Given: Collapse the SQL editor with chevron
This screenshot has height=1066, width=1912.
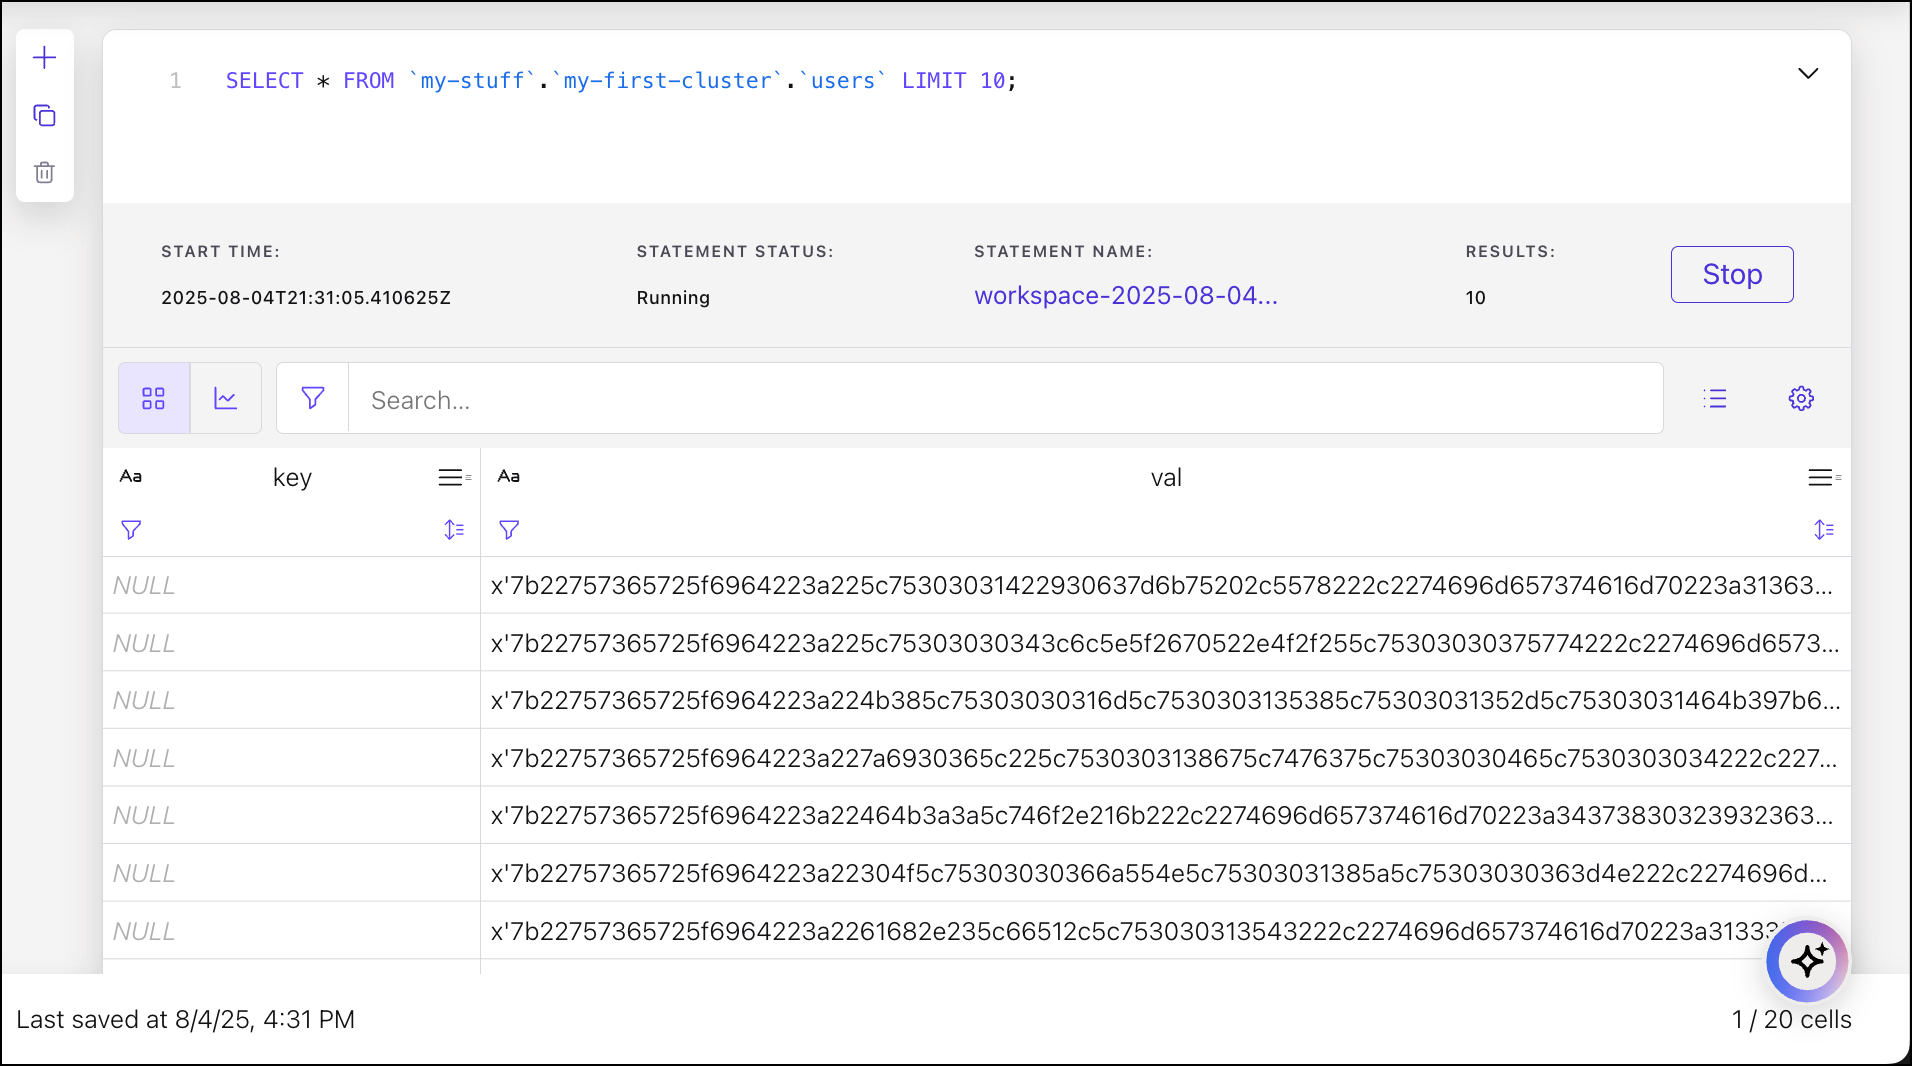Looking at the screenshot, I should click(1808, 73).
